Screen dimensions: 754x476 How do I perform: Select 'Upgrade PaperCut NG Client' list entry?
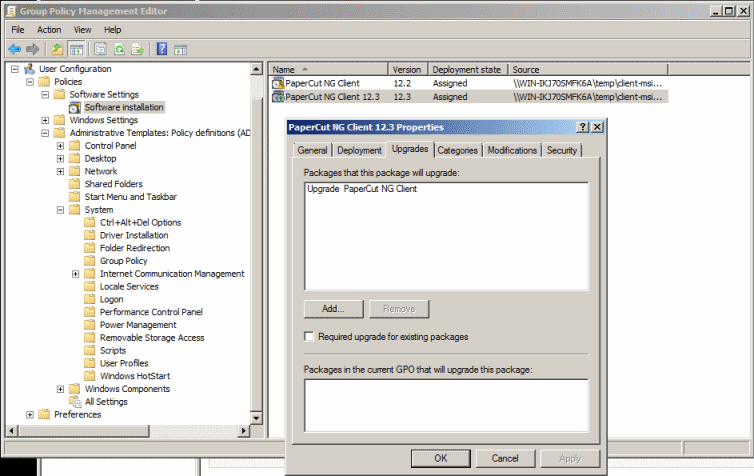(362, 189)
